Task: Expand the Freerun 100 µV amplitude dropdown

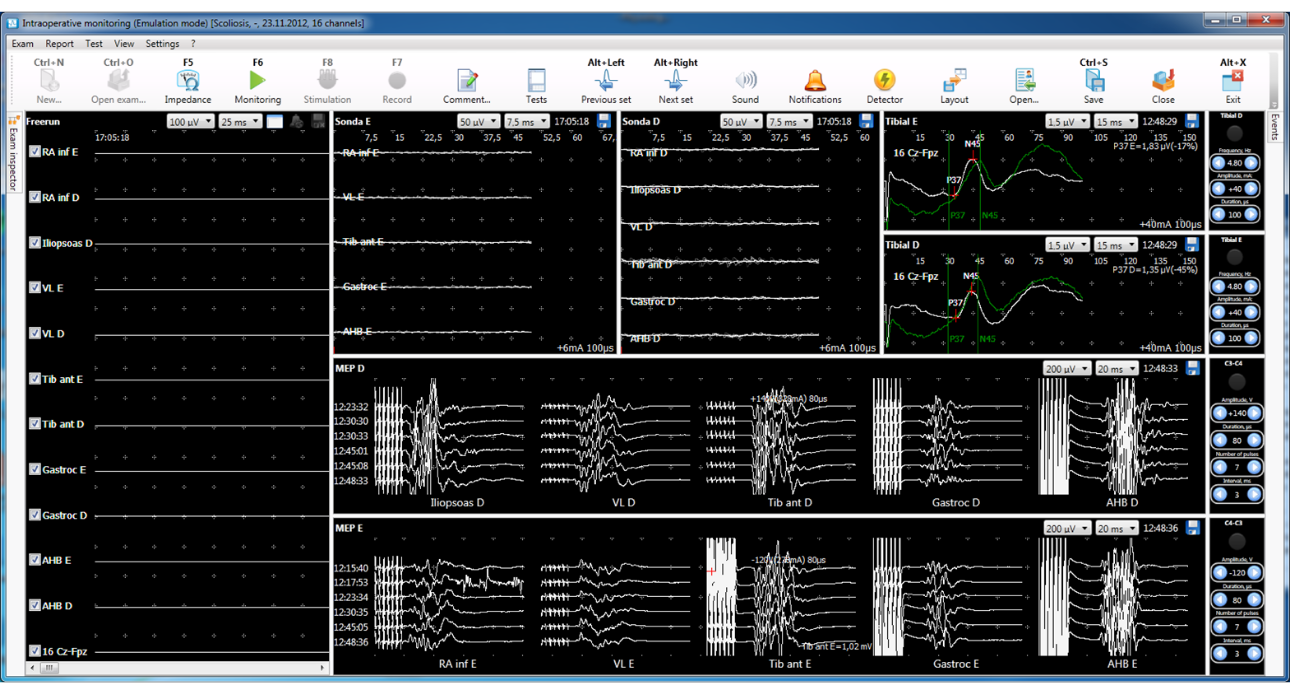Action: tap(190, 122)
